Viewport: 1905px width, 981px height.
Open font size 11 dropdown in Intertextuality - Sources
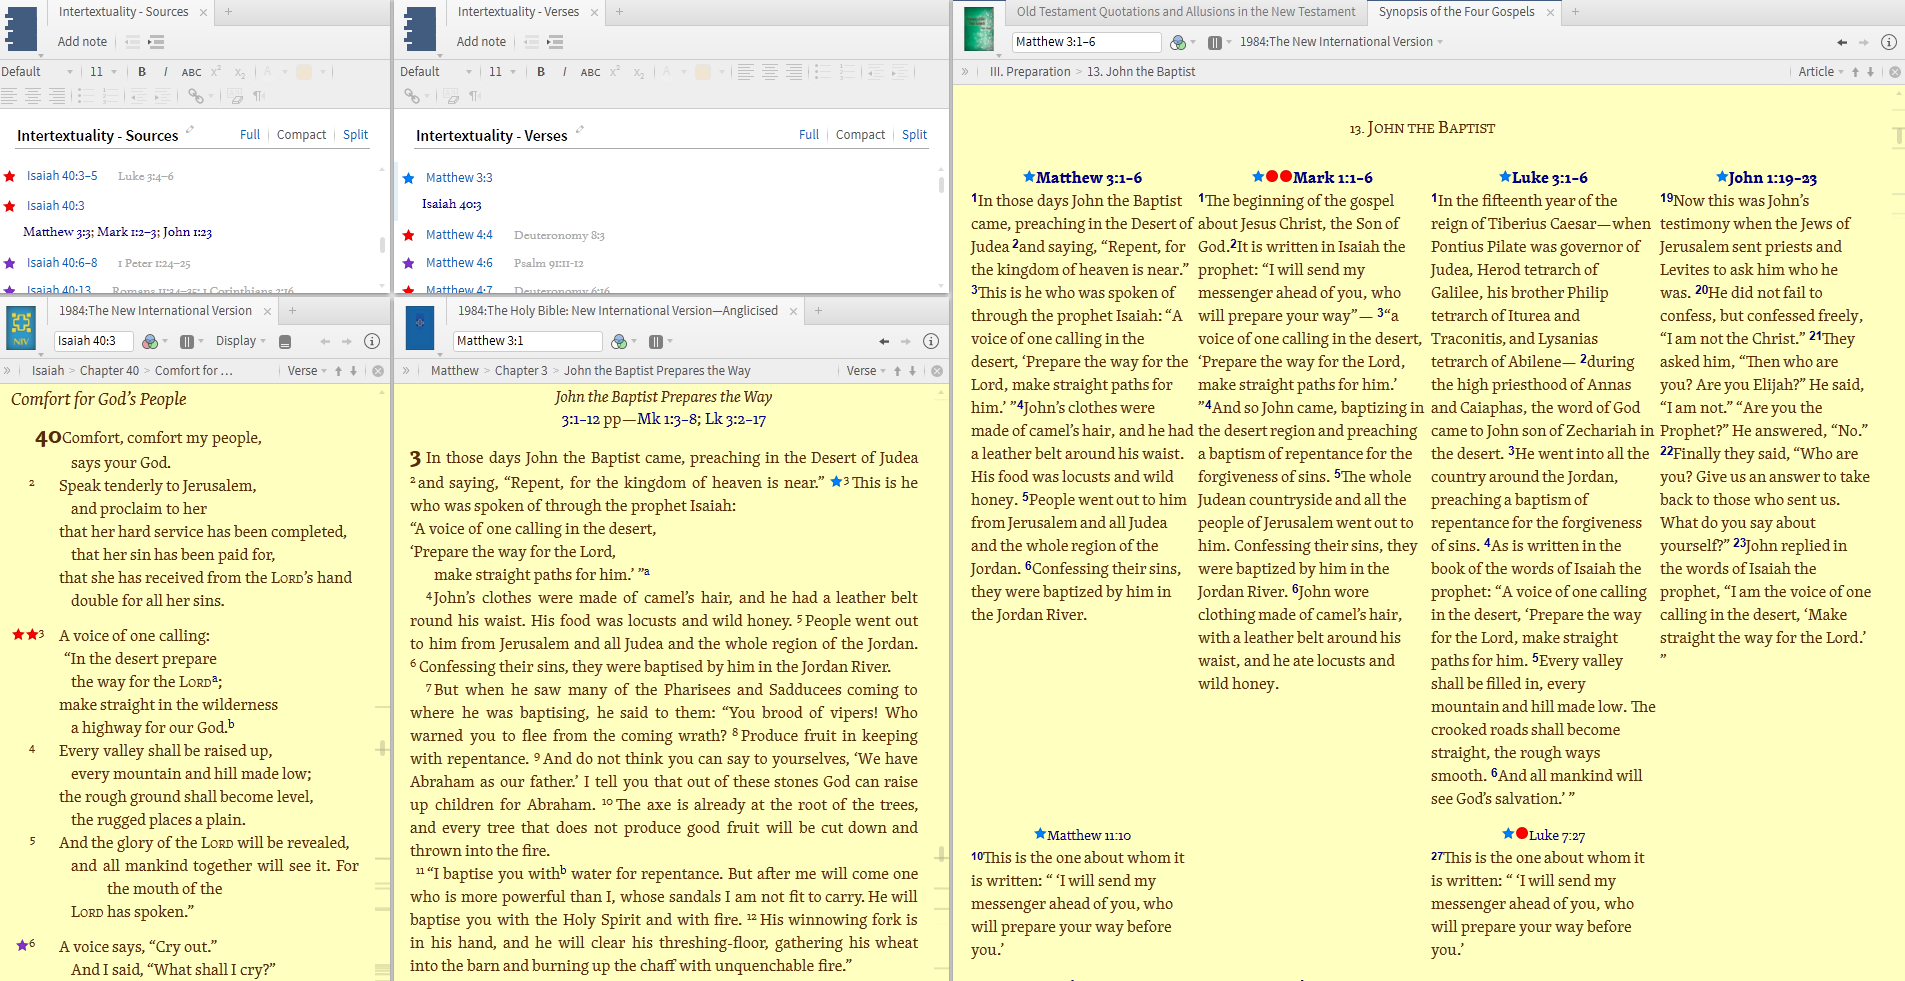(x=103, y=72)
